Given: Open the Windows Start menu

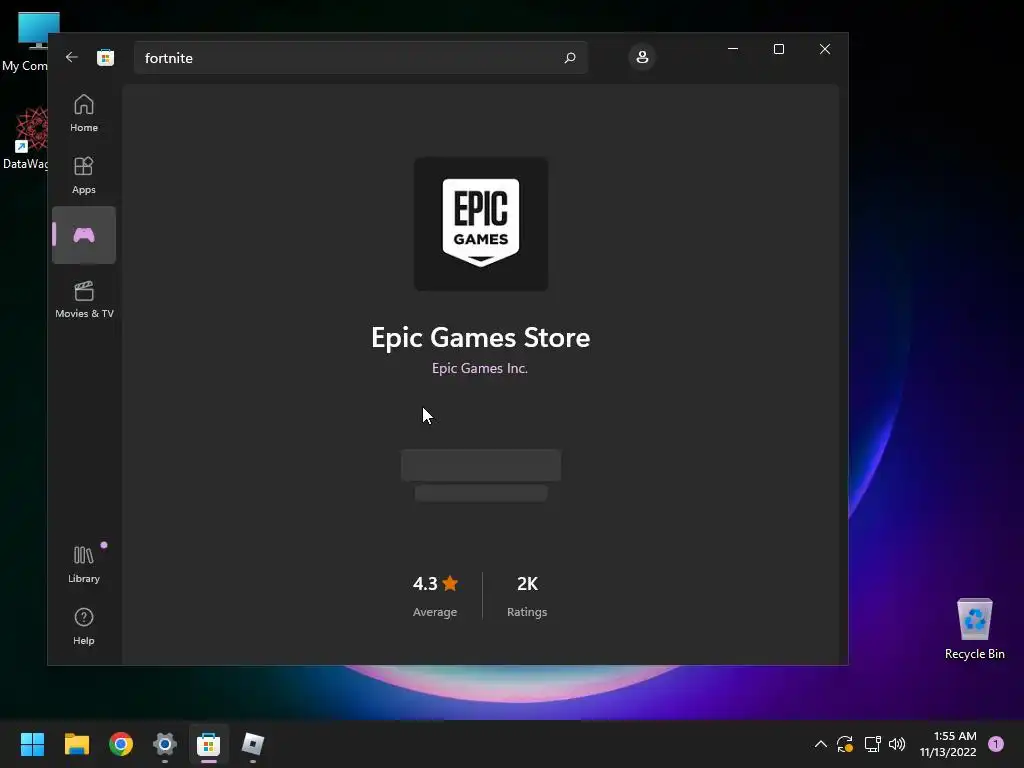Looking at the screenshot, I should (32, 744).
